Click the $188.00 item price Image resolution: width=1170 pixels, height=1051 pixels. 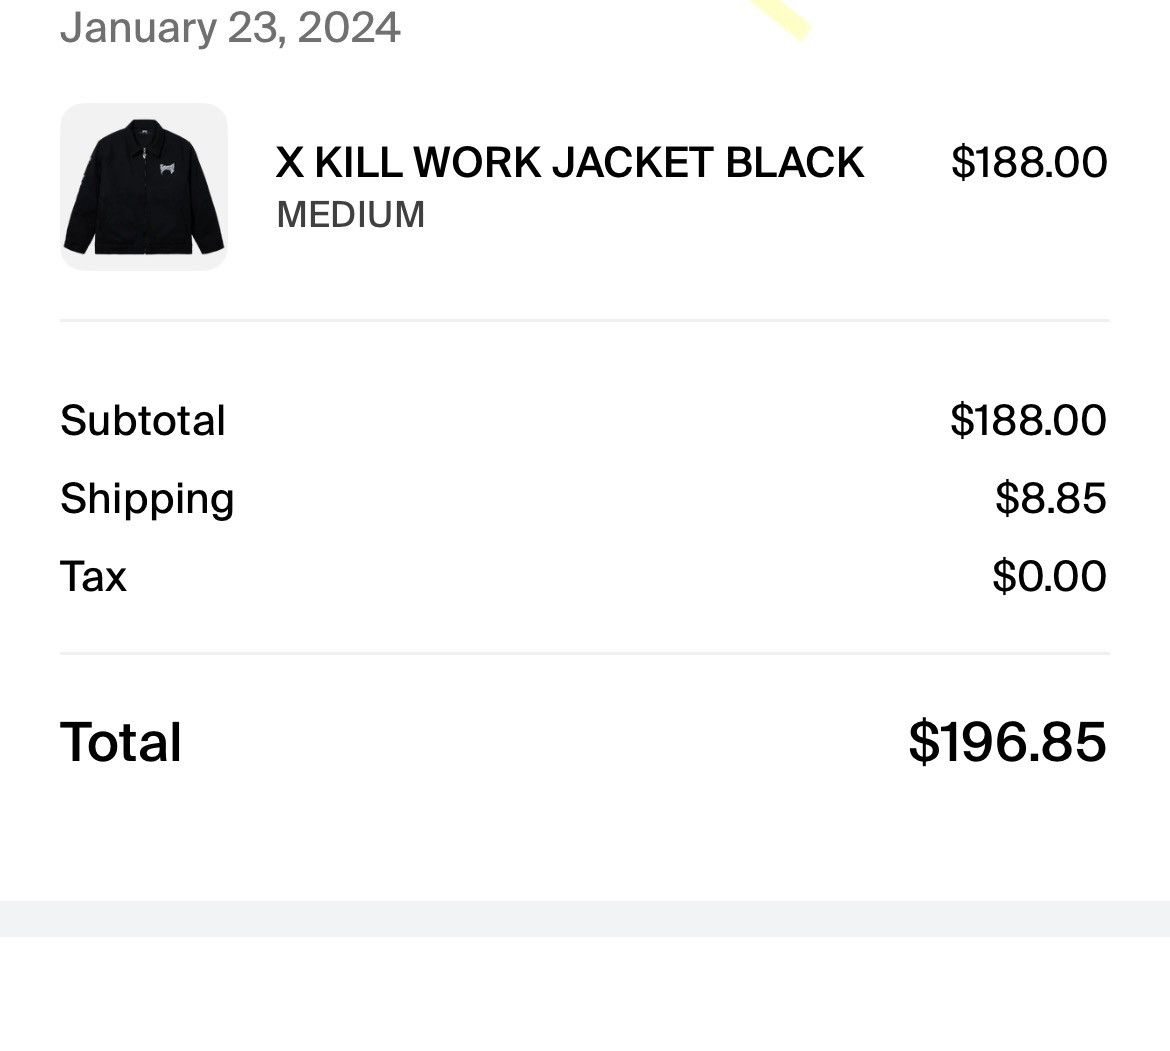(x=1031, y=161)
